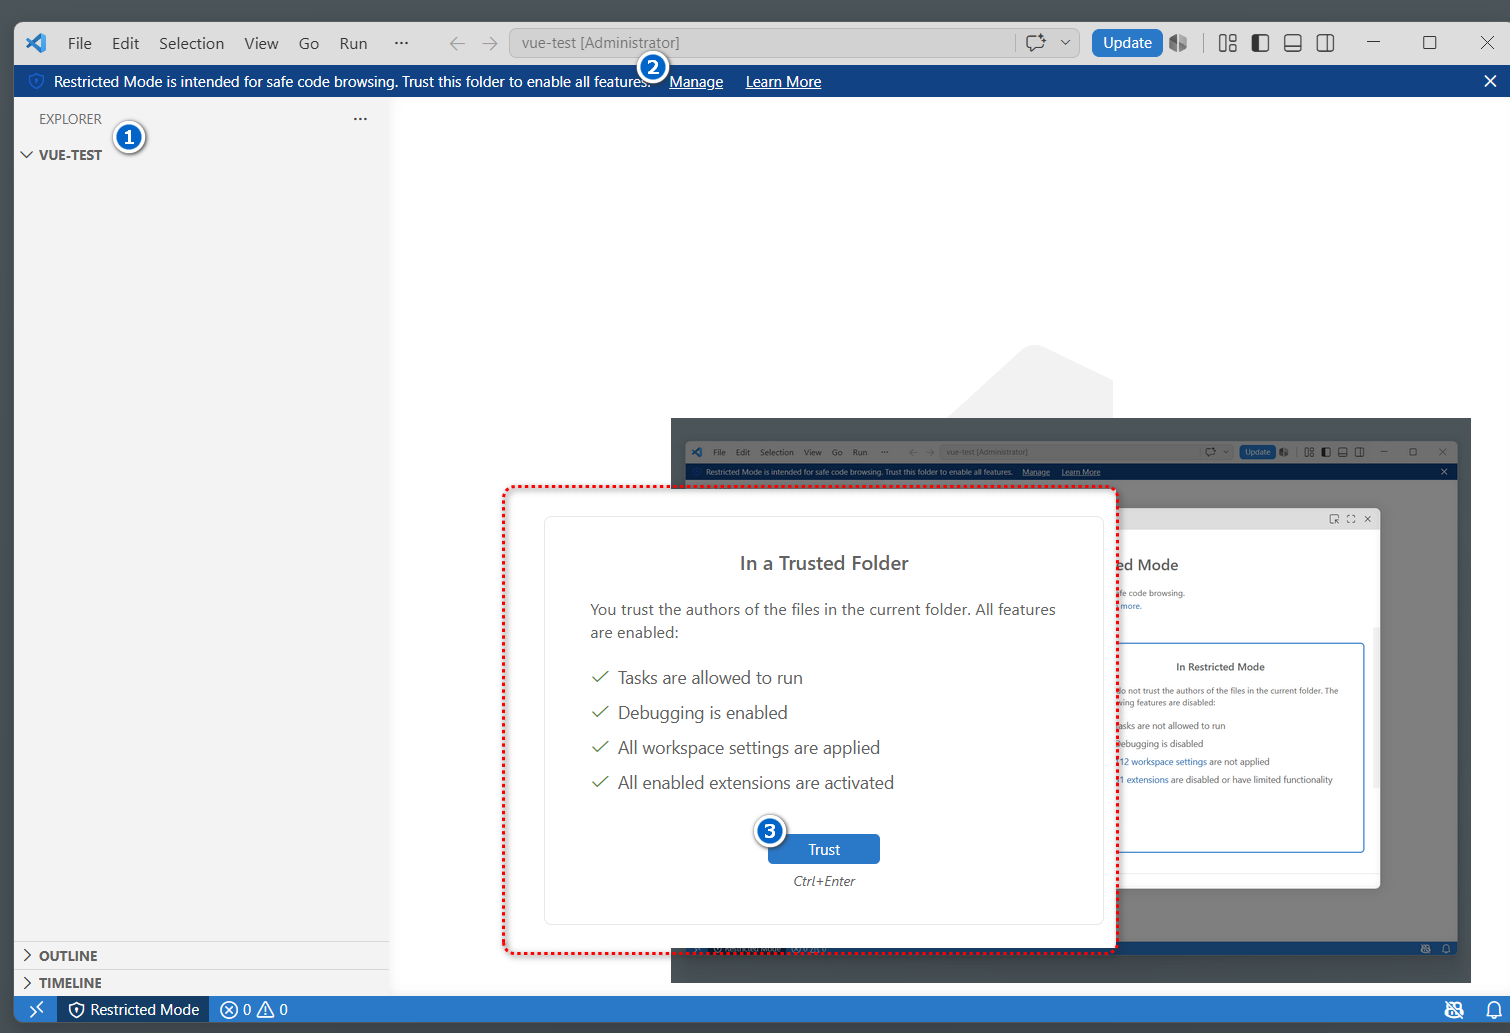The width and height of the screenshot is (1510, 1033).
Task: Open the Copilot chat icon in title bar
Action: (1036, 43)
